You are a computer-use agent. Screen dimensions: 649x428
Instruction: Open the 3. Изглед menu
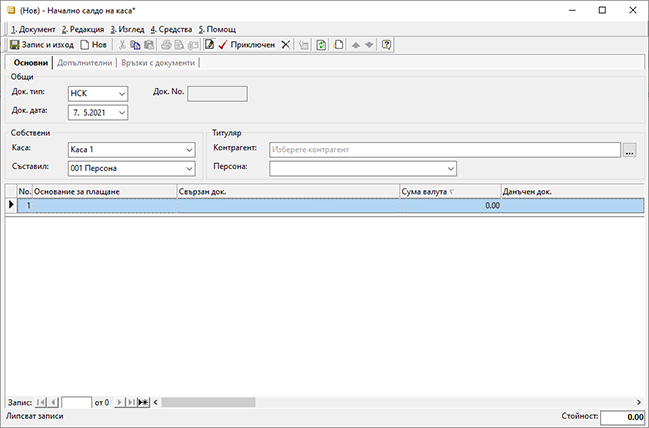click(127, 29)
